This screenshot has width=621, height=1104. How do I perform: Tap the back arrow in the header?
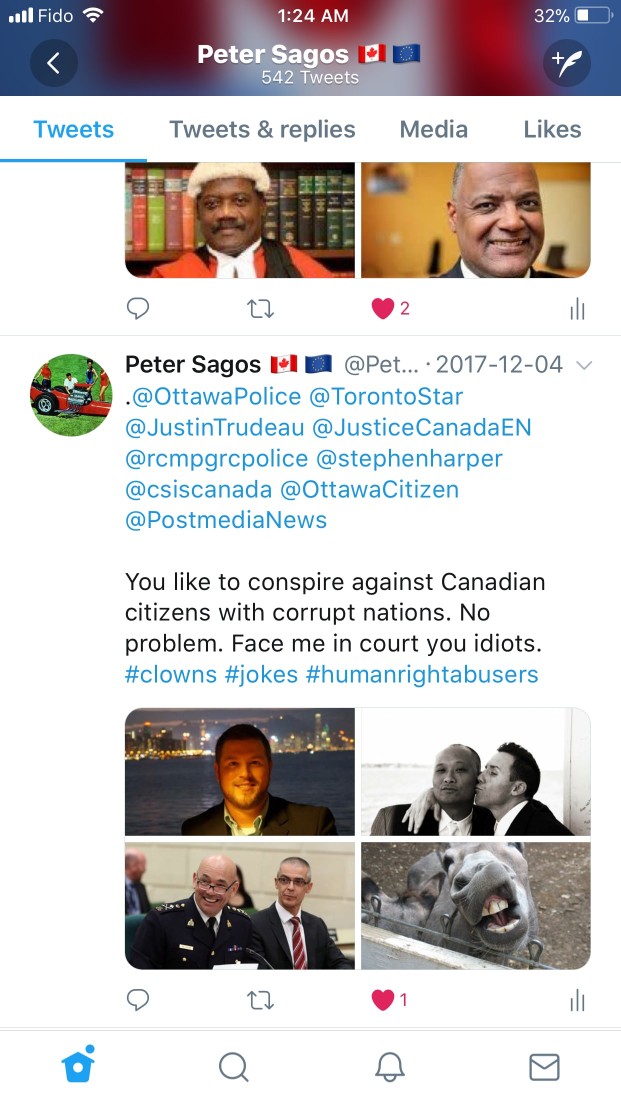[x=54, y=63]
